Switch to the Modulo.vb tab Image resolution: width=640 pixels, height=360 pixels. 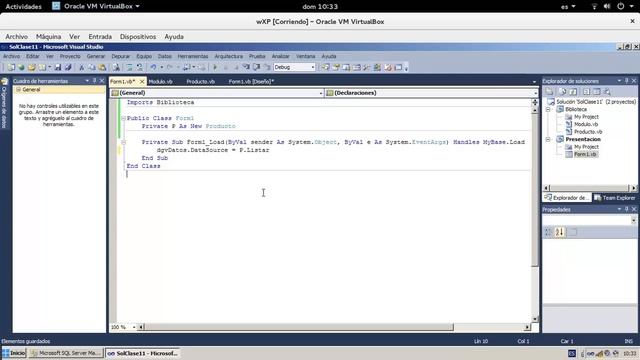160,82
